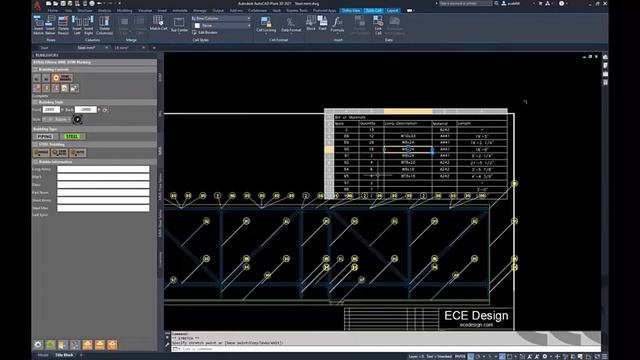Open the Top Center alignment tool
Viewport: 640px width, 360px height.
(179, 25)
